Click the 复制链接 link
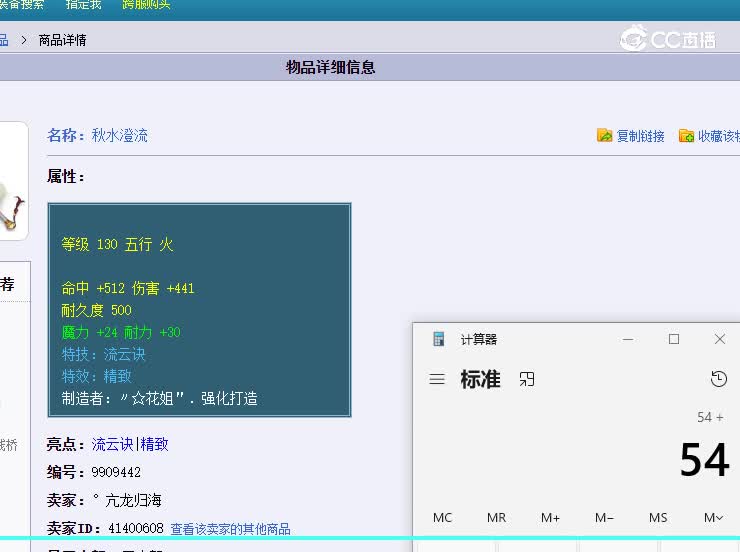This screenshot has width=740, height=552. (640, 136)
